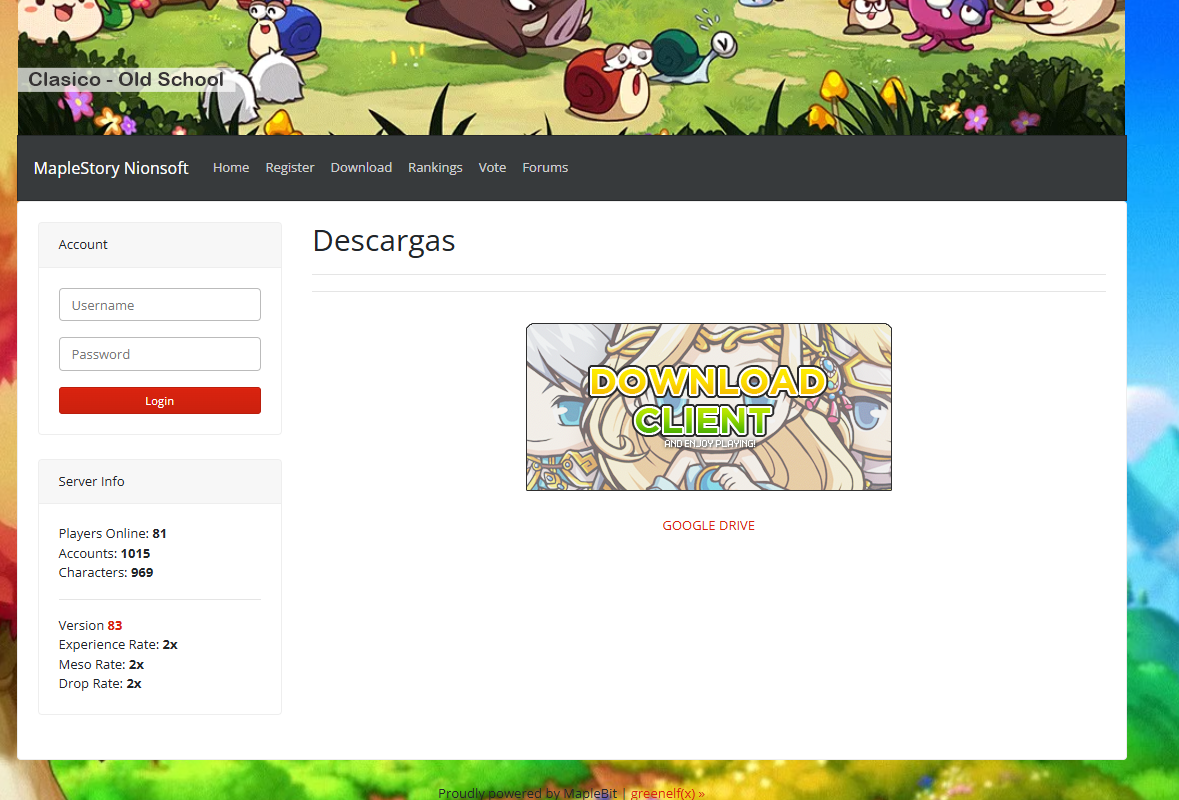Select the Characters: 969 line
This screenshot has height=800, width=1179.
tap(106, 573)
